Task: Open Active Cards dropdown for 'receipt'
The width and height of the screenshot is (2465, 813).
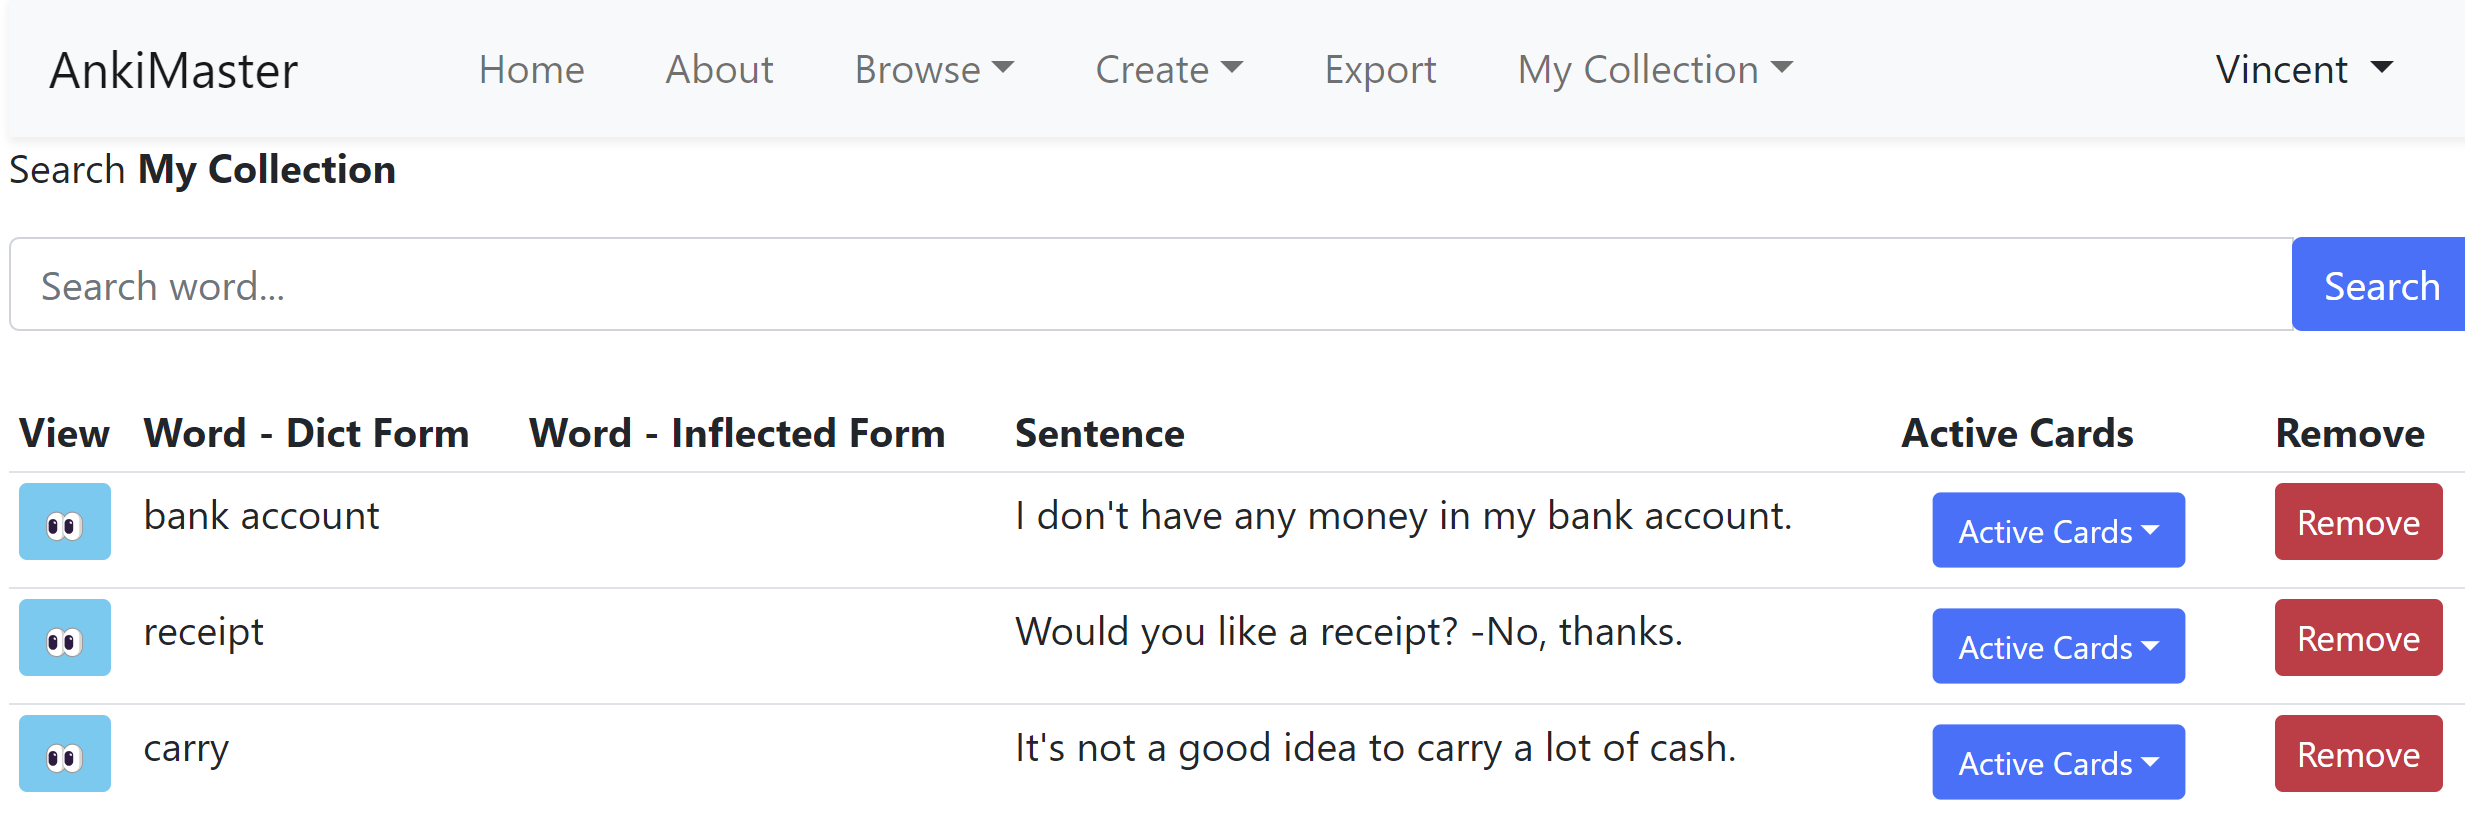Action: 2057,646
